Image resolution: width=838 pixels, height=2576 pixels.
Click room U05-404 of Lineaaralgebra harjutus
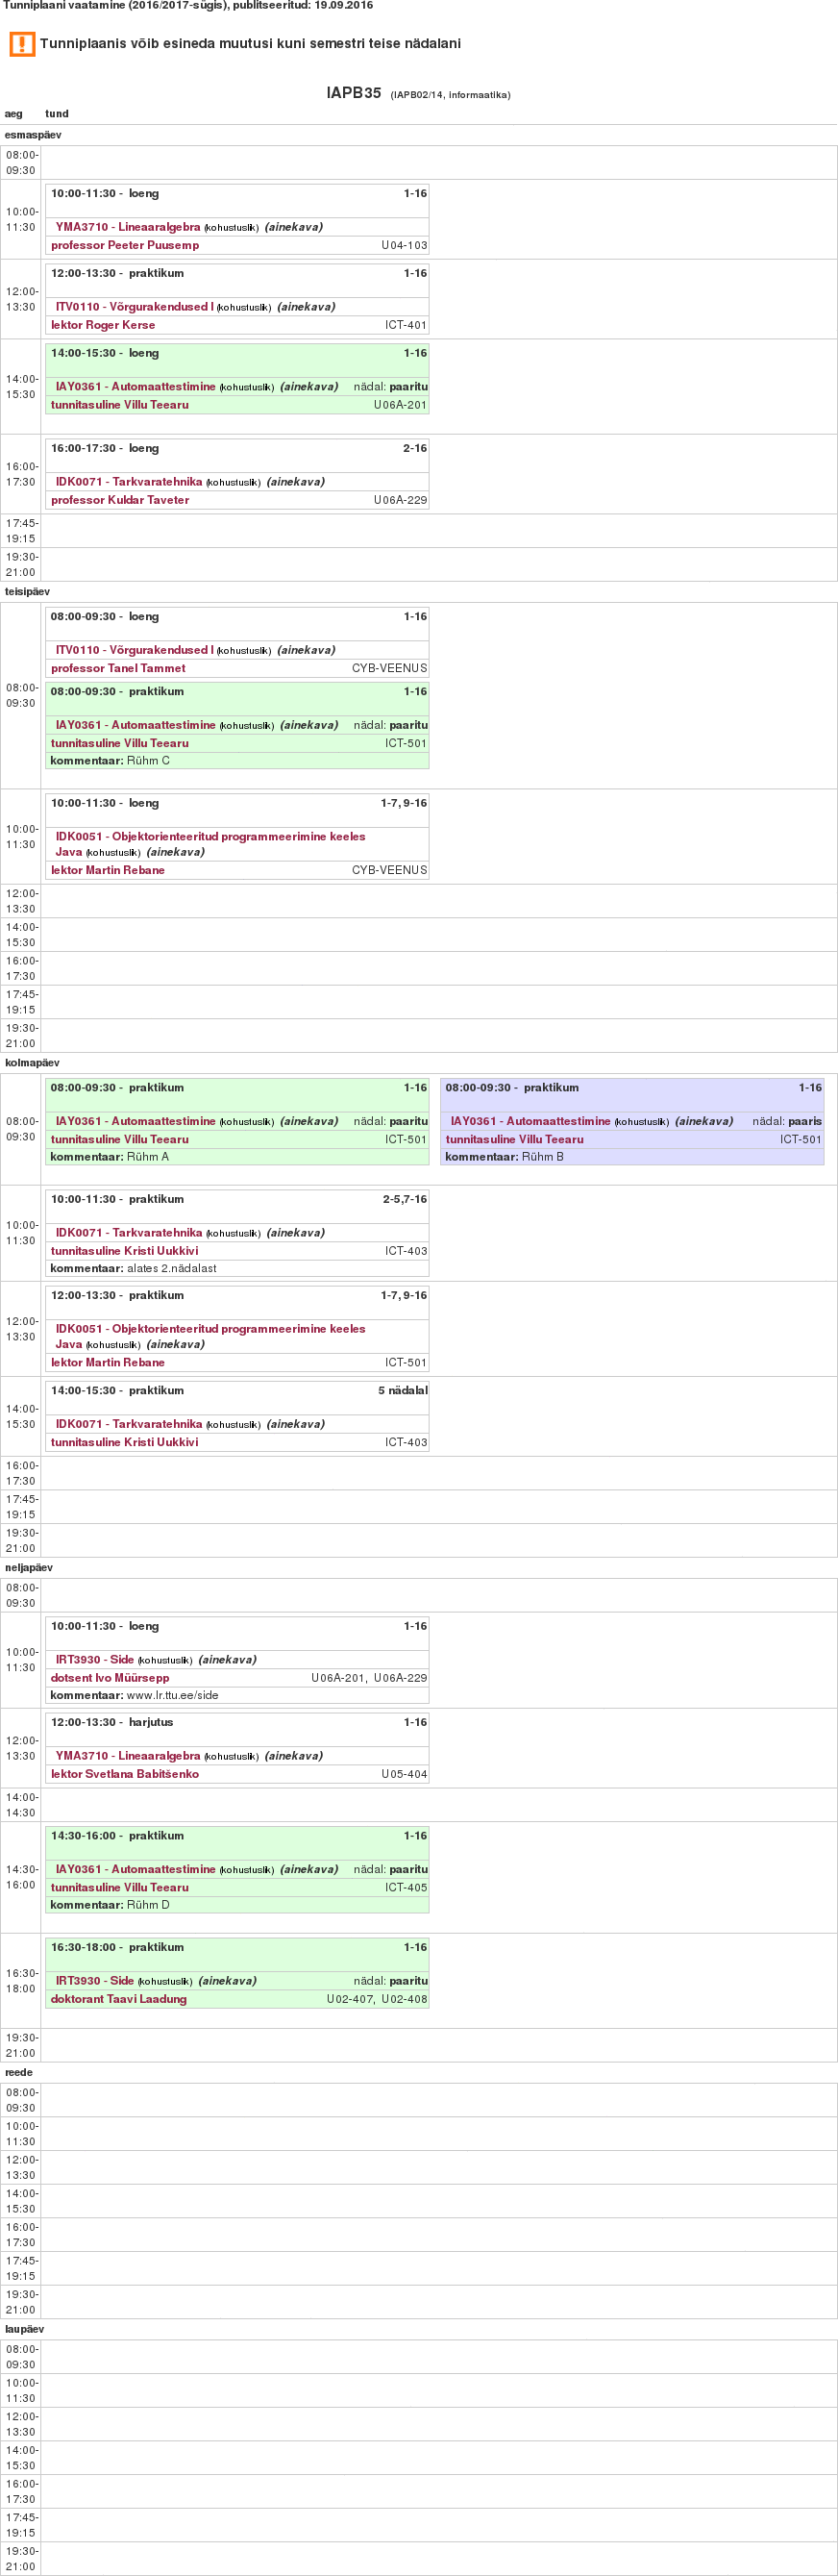(404, 1774)
